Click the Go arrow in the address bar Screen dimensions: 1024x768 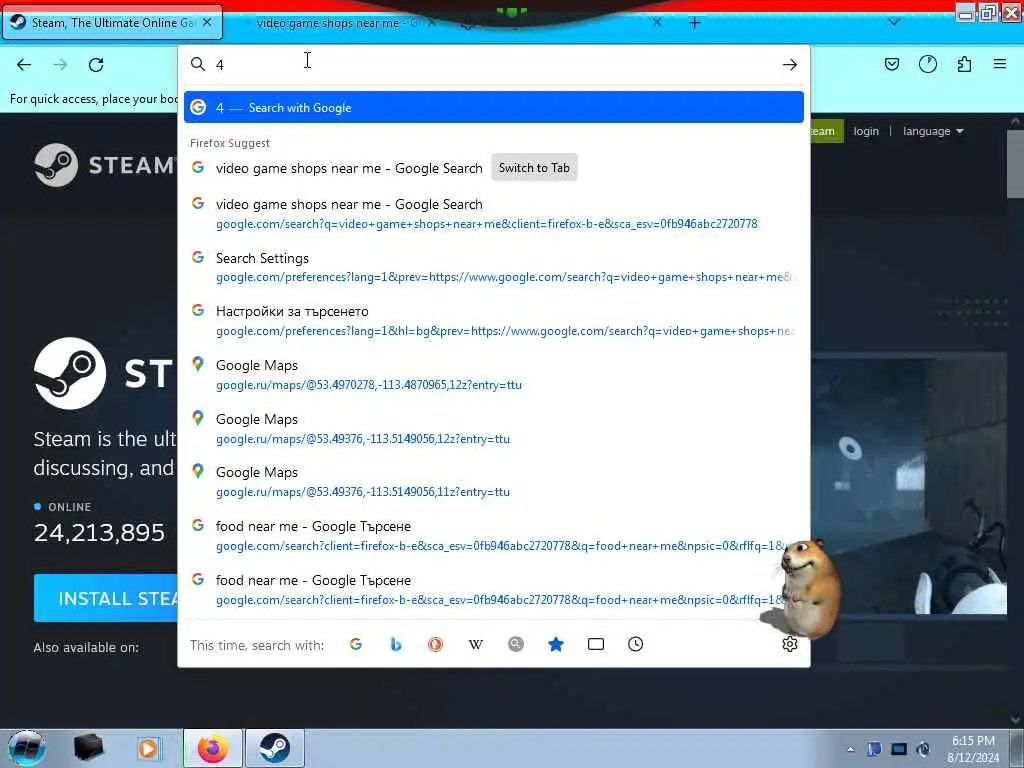tap(790, 65)
